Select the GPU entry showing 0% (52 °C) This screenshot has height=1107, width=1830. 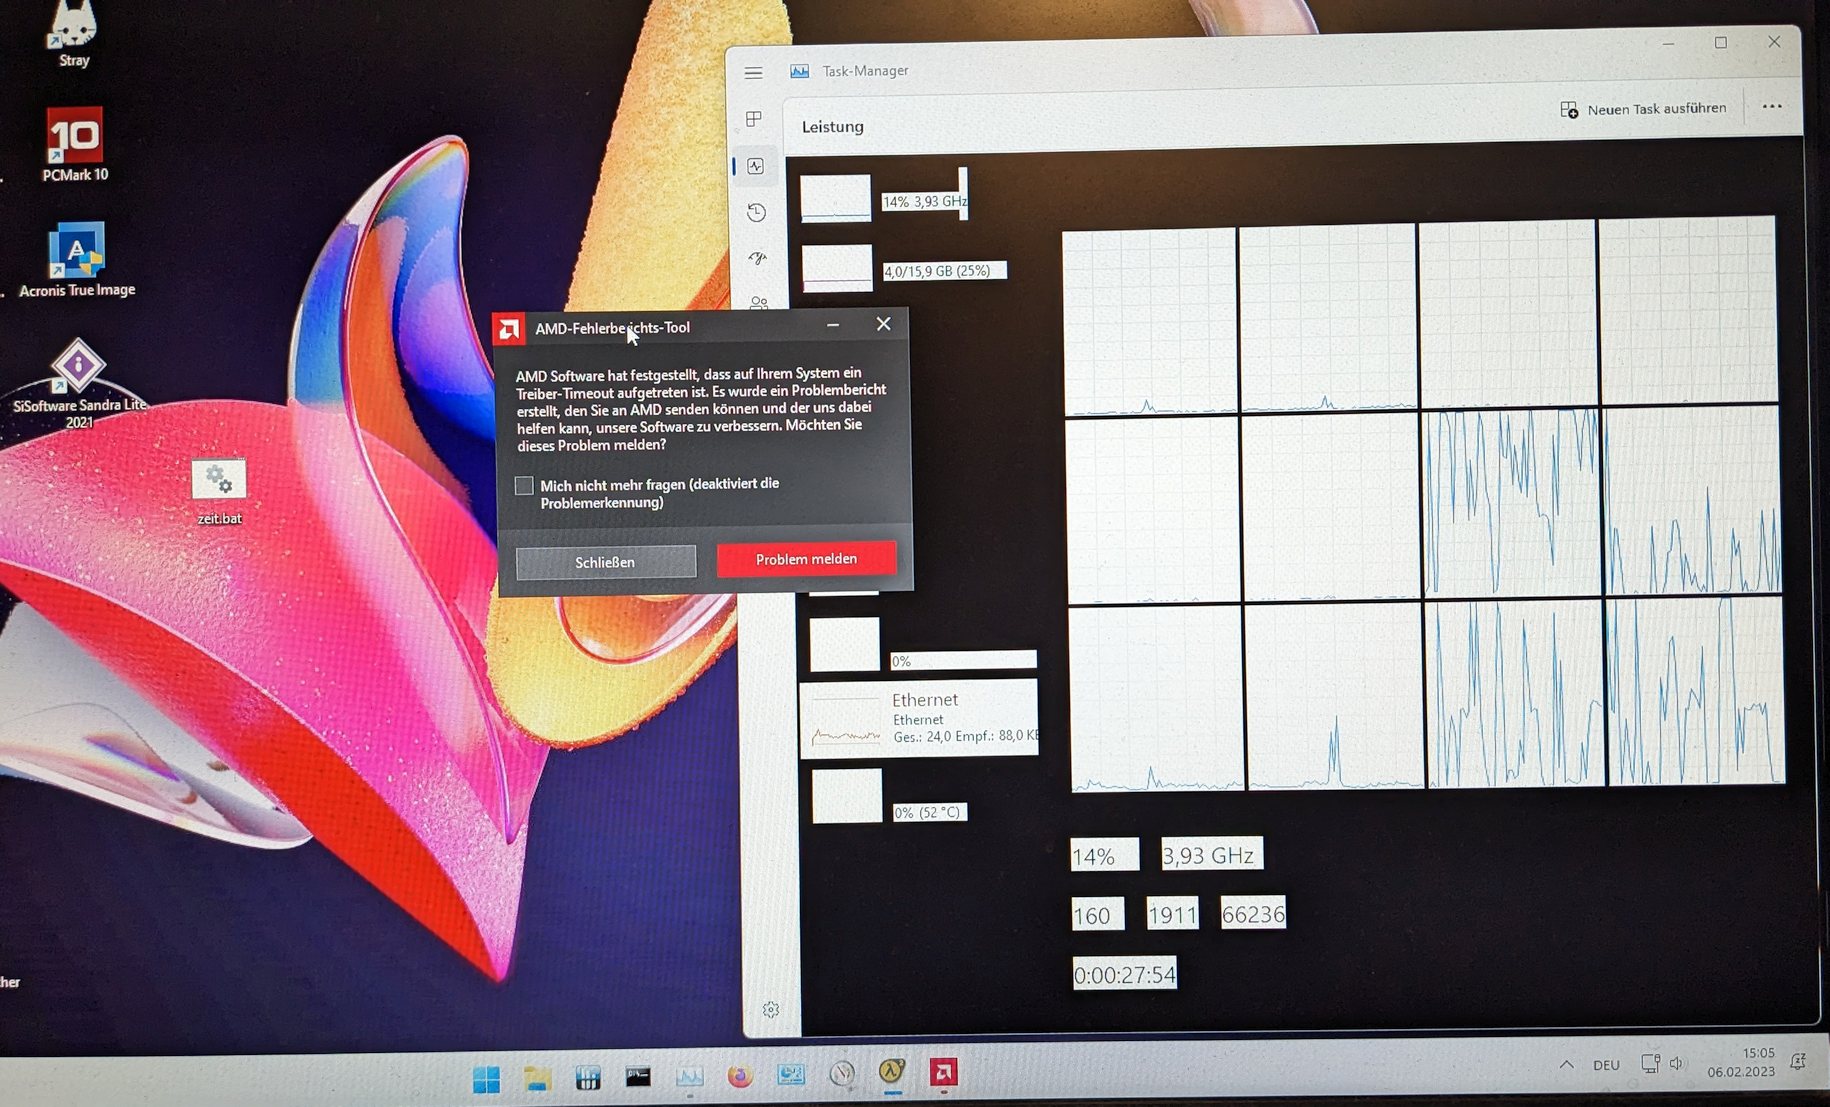coord(890,797)
